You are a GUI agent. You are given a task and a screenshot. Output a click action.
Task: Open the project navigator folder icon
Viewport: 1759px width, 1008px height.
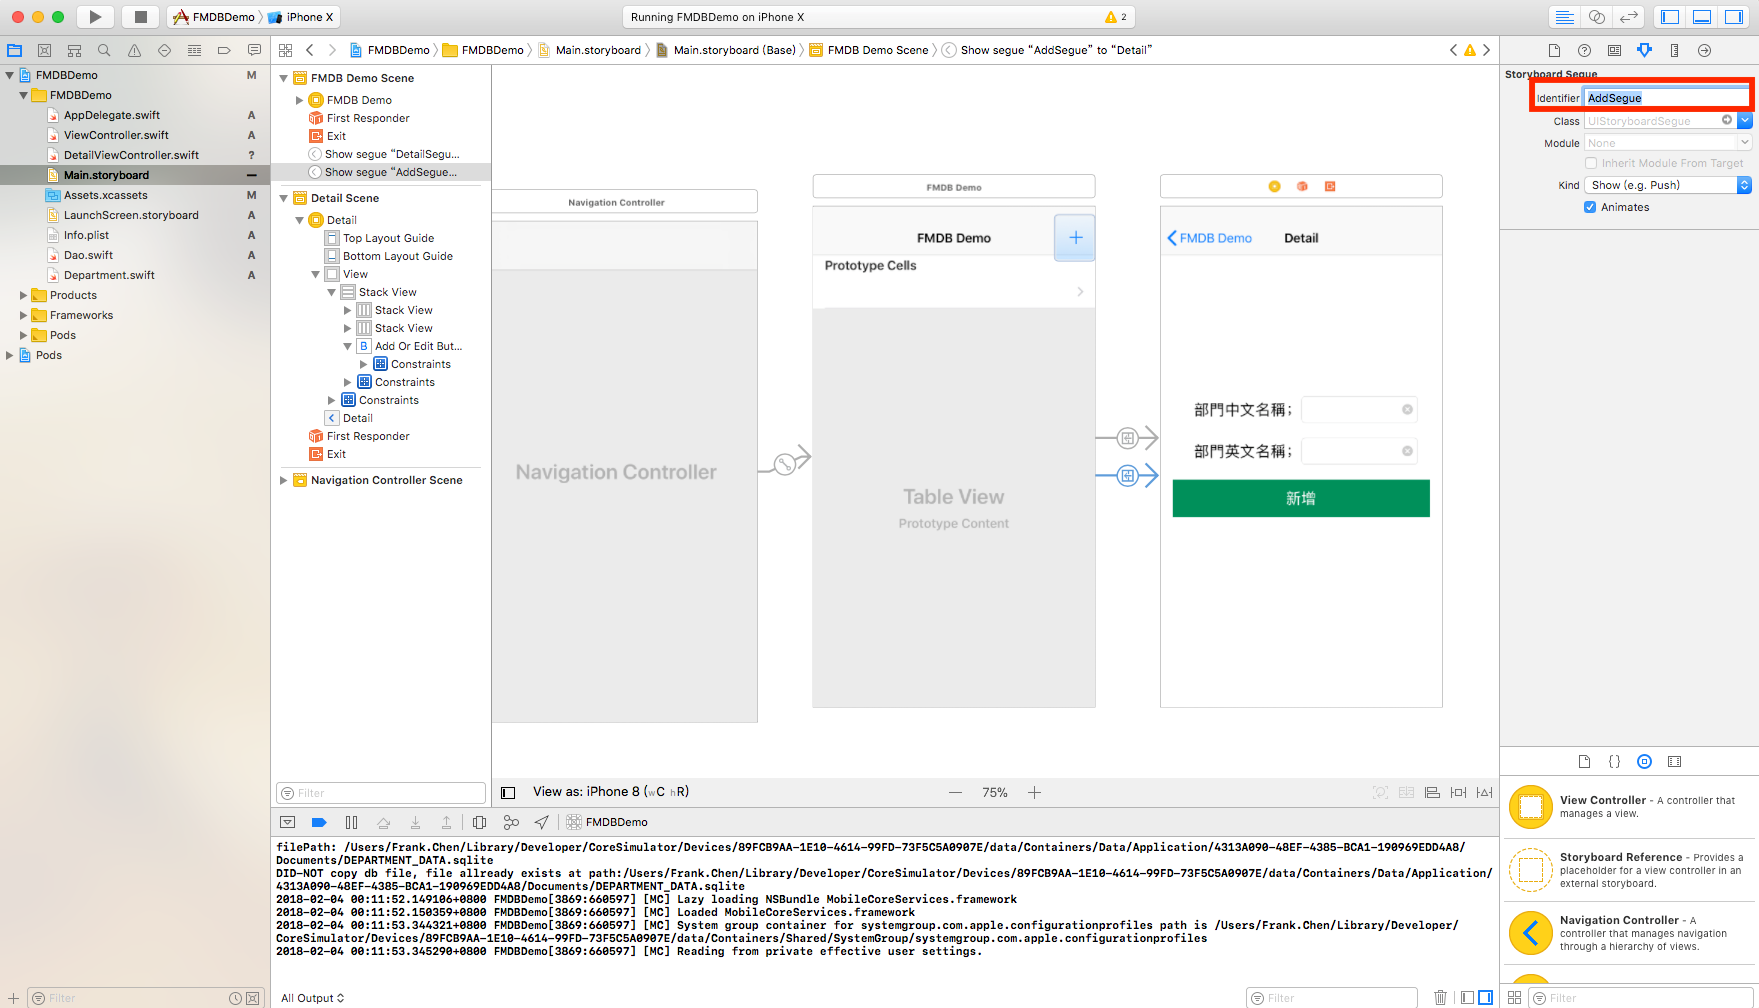15,50
